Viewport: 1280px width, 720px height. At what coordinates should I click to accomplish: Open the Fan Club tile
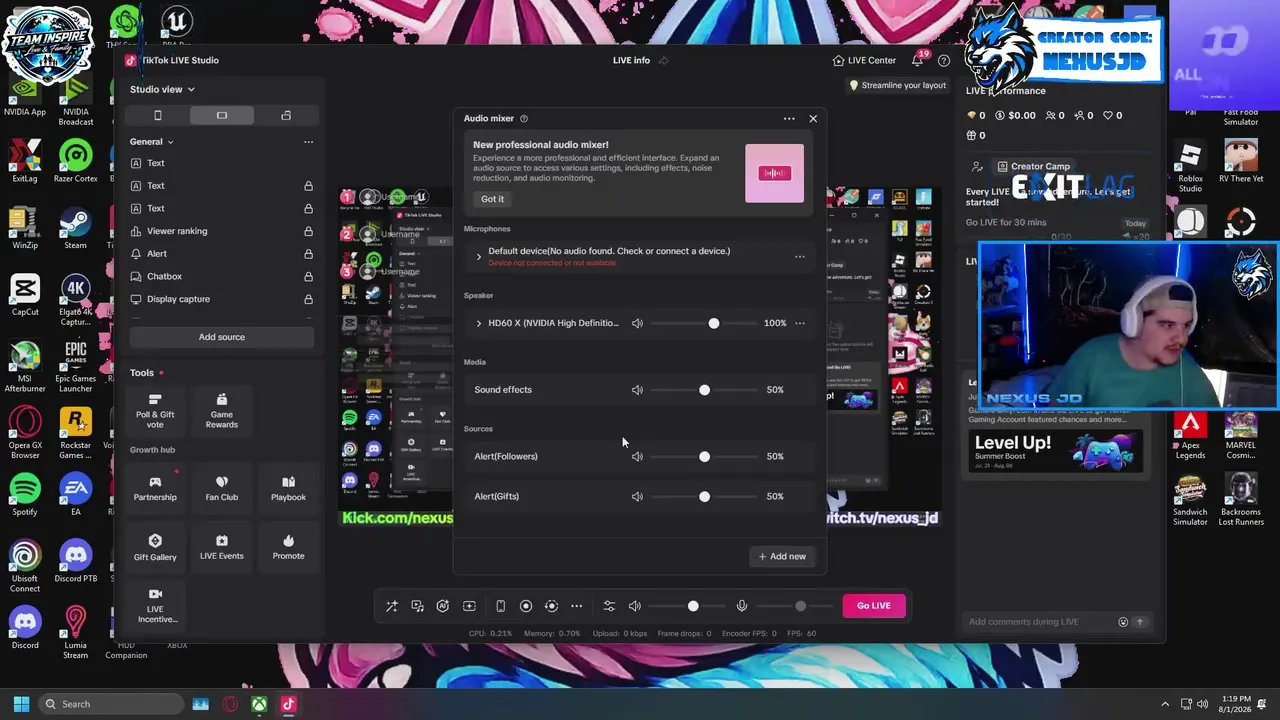[222, 488]
